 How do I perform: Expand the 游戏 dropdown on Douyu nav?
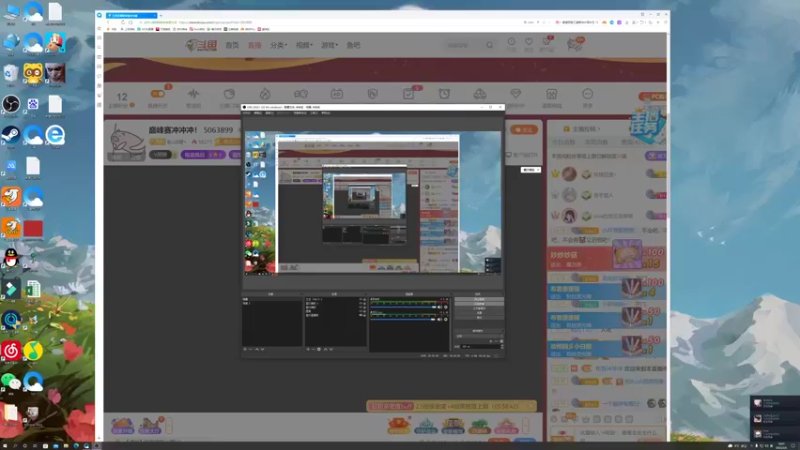click(330, 45)
